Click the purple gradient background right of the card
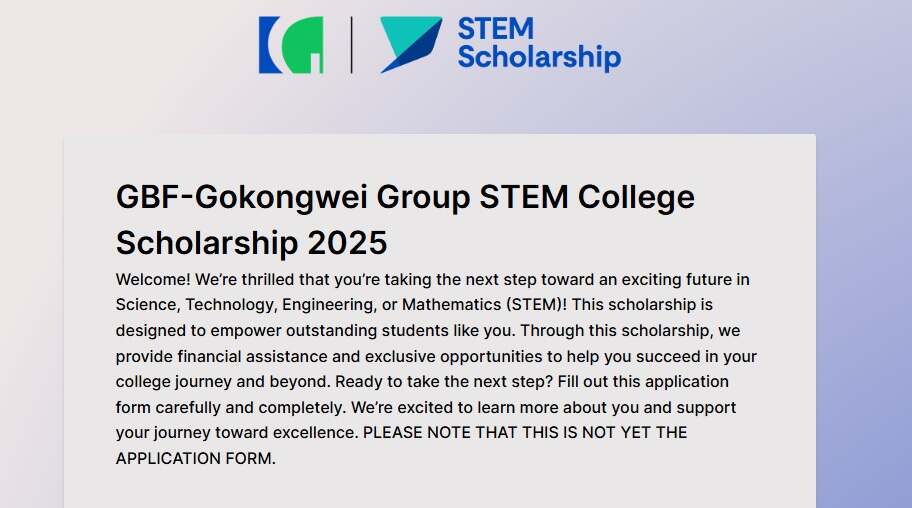Image resolution: width=912 pixels, height=508 pixels. click(864, 320)
